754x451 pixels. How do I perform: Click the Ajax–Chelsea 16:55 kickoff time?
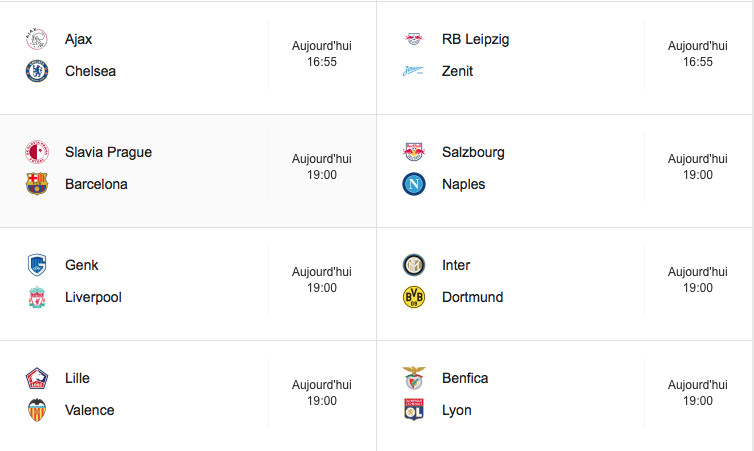(x=321, y=62)
